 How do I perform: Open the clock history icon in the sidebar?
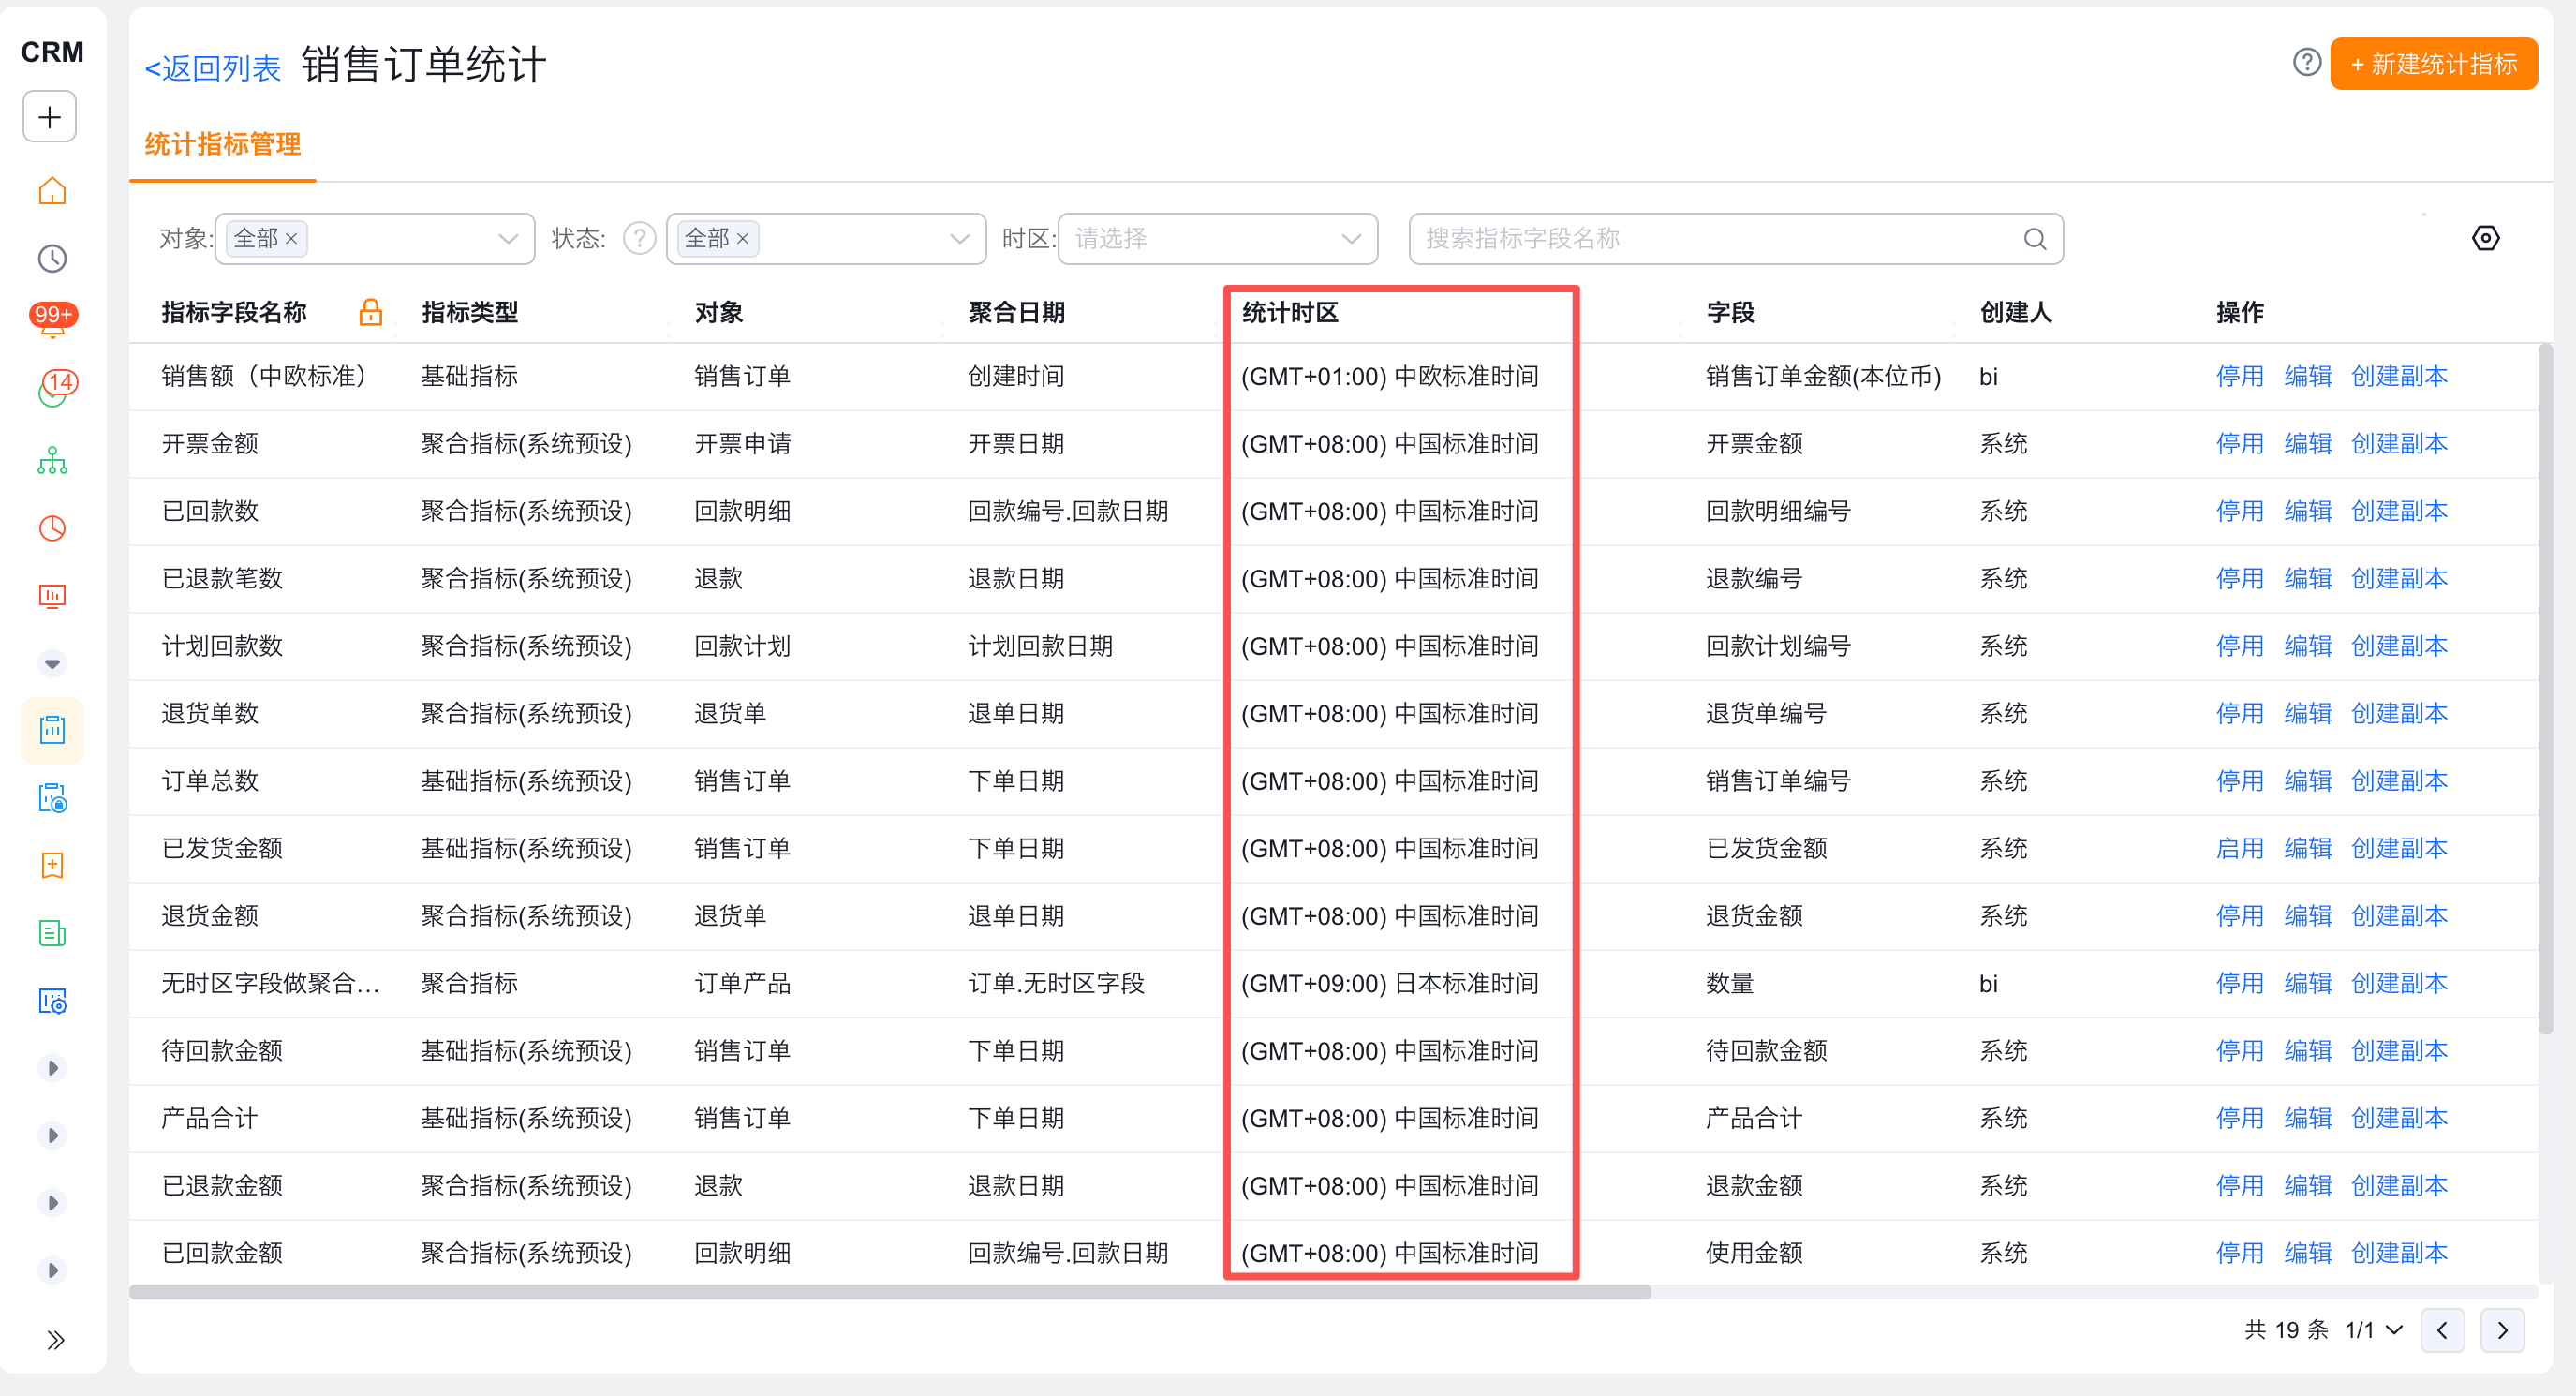click(x=52, y=259)
